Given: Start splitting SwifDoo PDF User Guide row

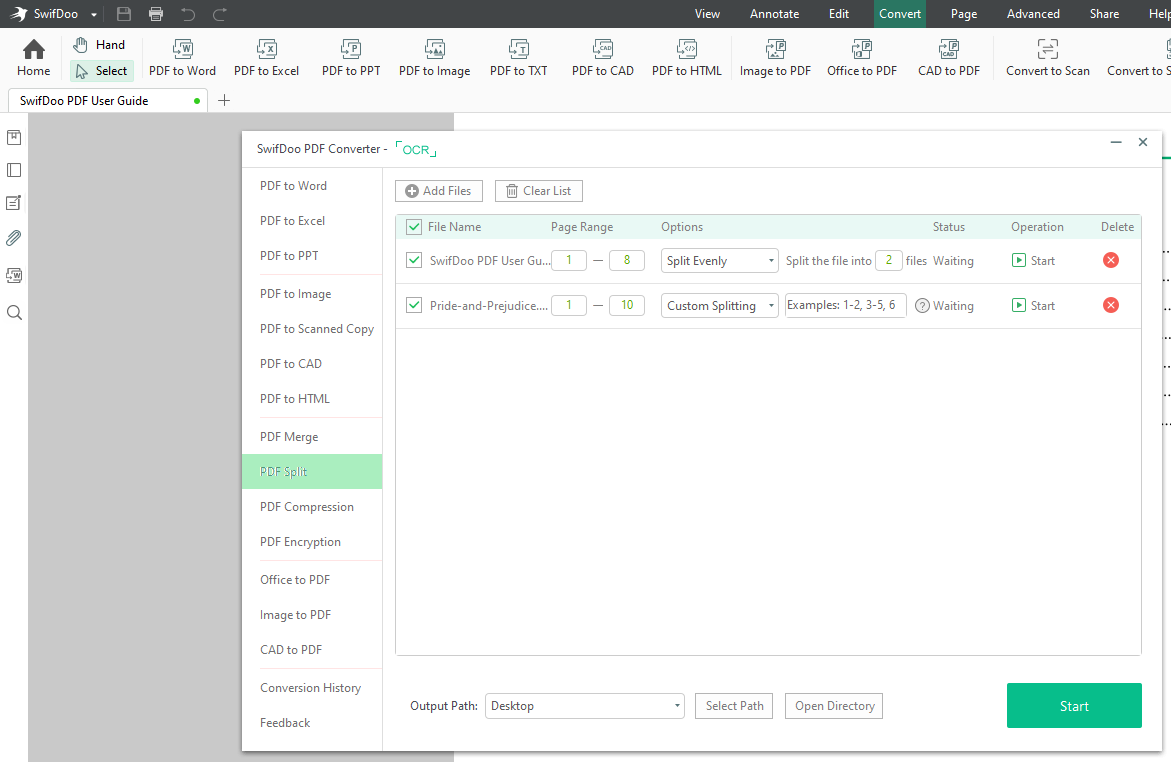Looking at the screenshot, I should [1034, 261].
